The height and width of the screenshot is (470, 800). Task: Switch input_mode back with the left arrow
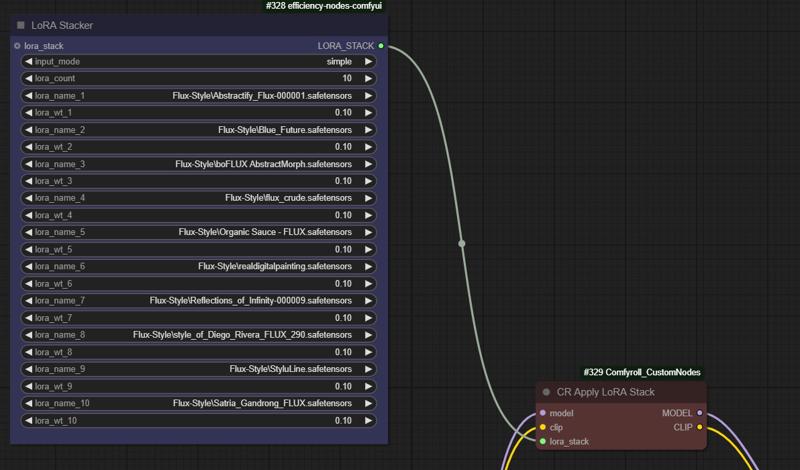pos(29,61)
